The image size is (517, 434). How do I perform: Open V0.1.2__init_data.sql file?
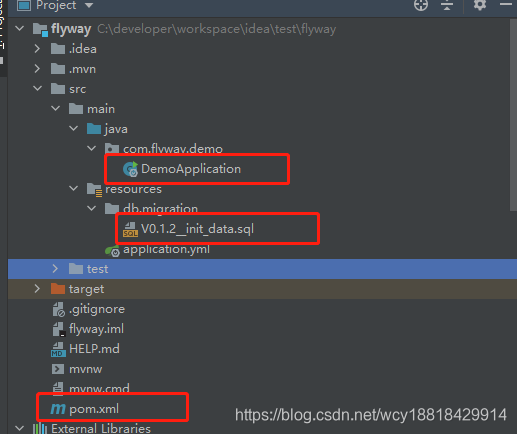point(197,229)
